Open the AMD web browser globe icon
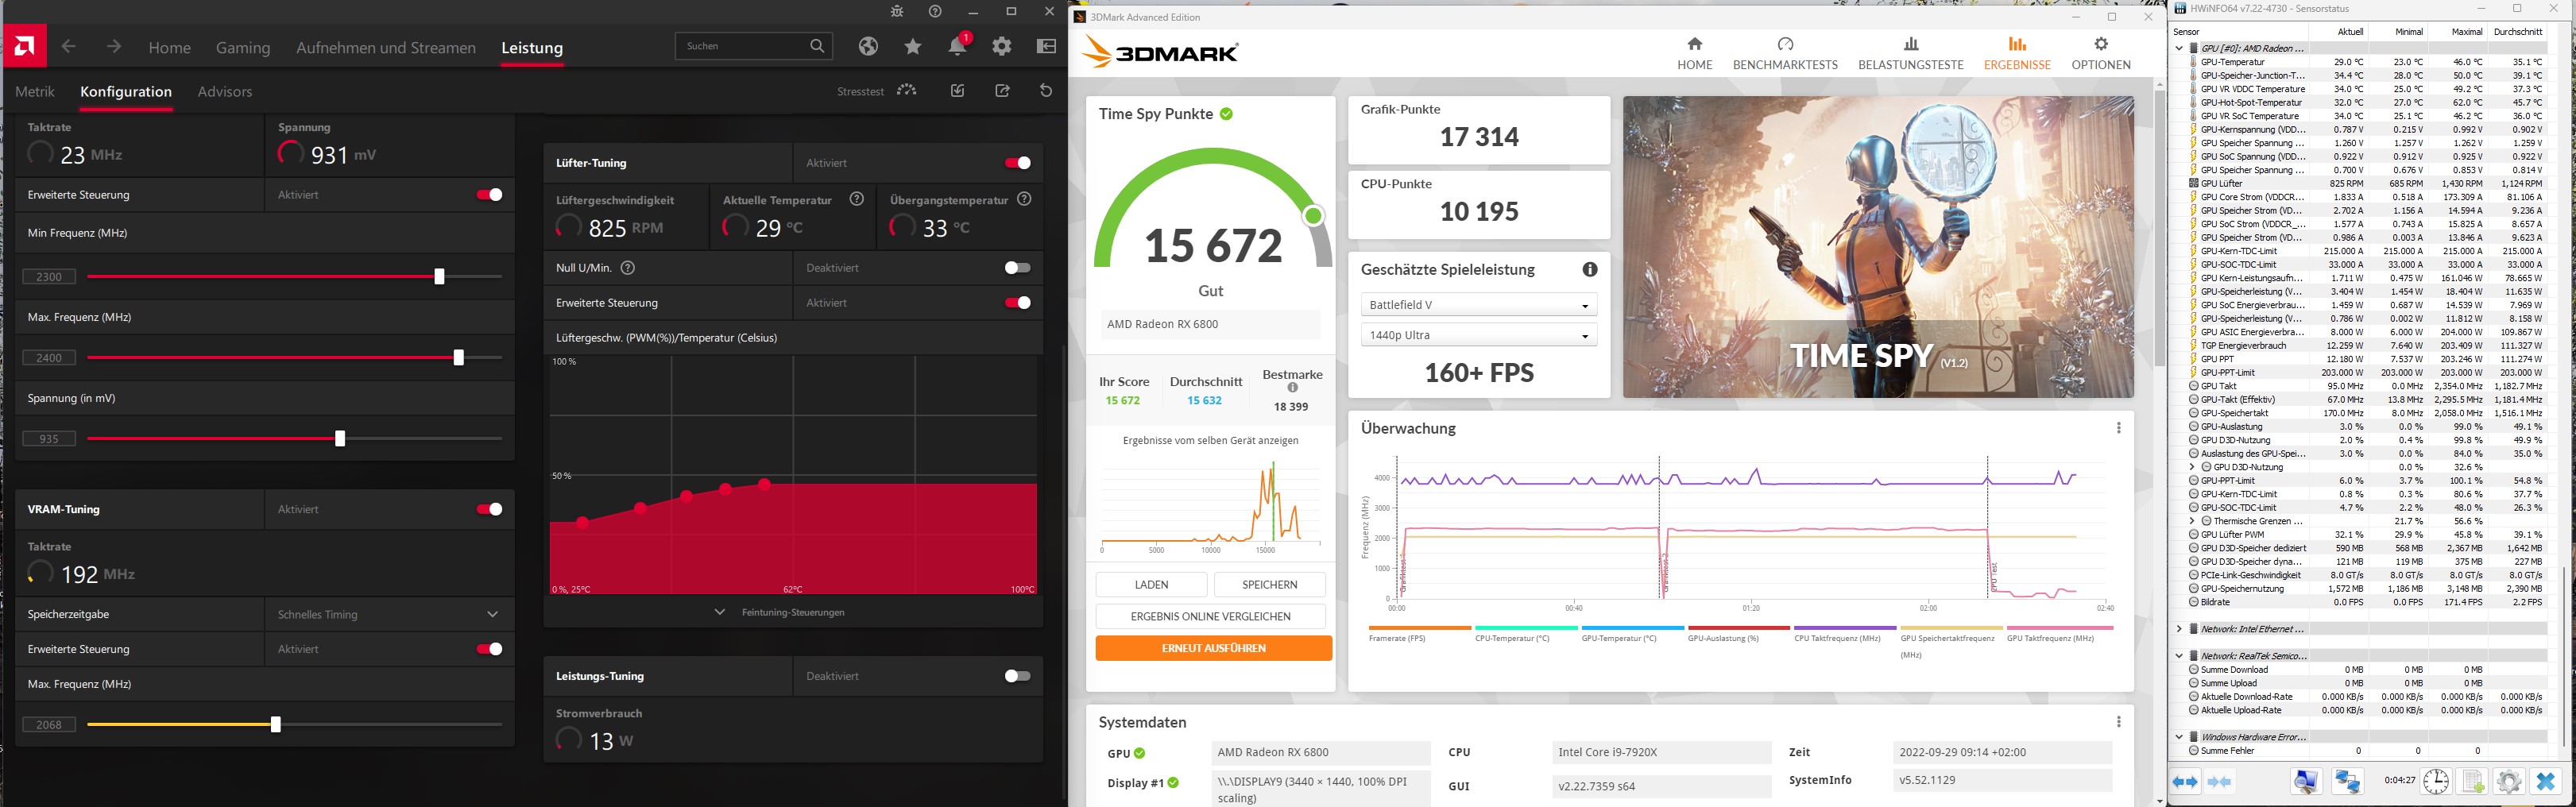 click(x=868, y=46)
